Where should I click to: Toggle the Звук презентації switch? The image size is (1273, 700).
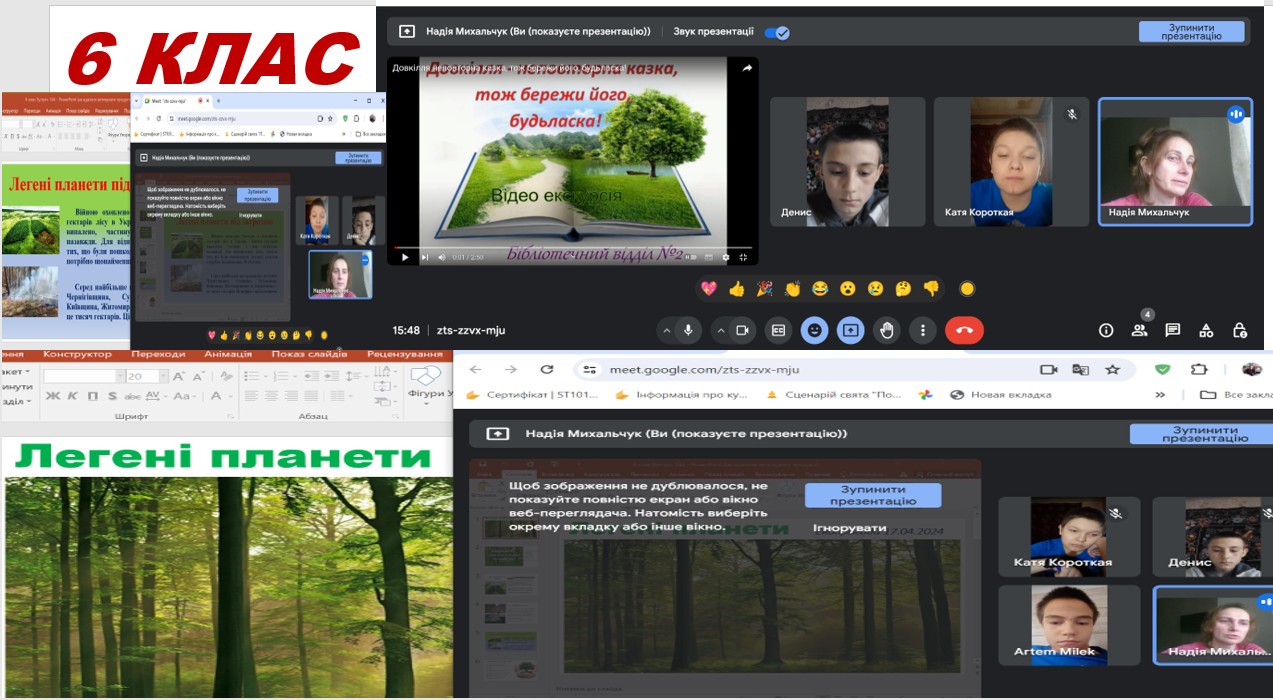click(777, 32)
